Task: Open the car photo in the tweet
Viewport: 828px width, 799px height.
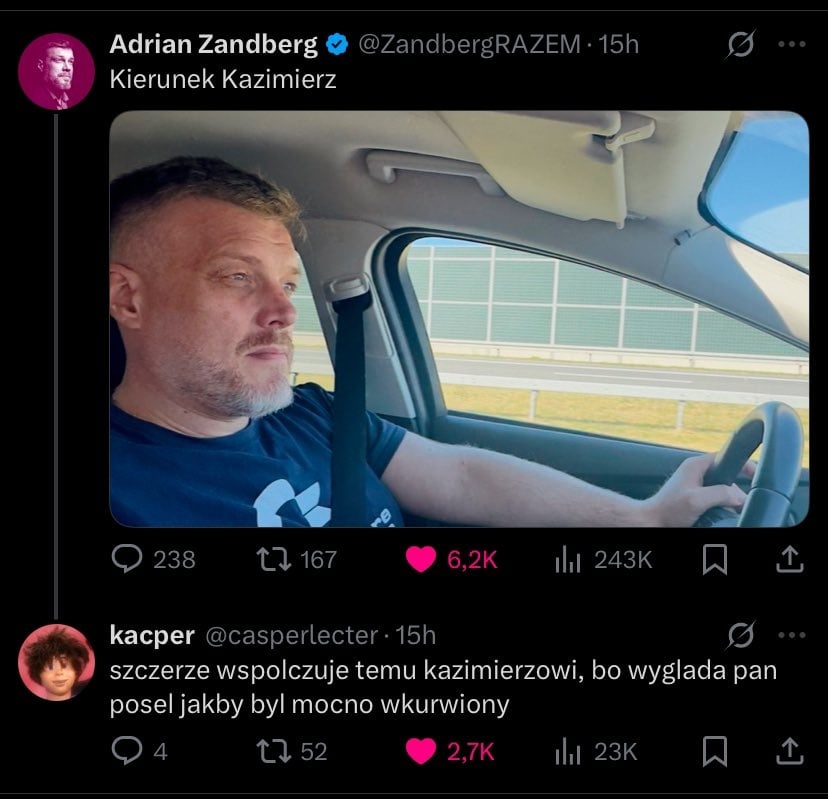Action: click(x=459, y=319)
